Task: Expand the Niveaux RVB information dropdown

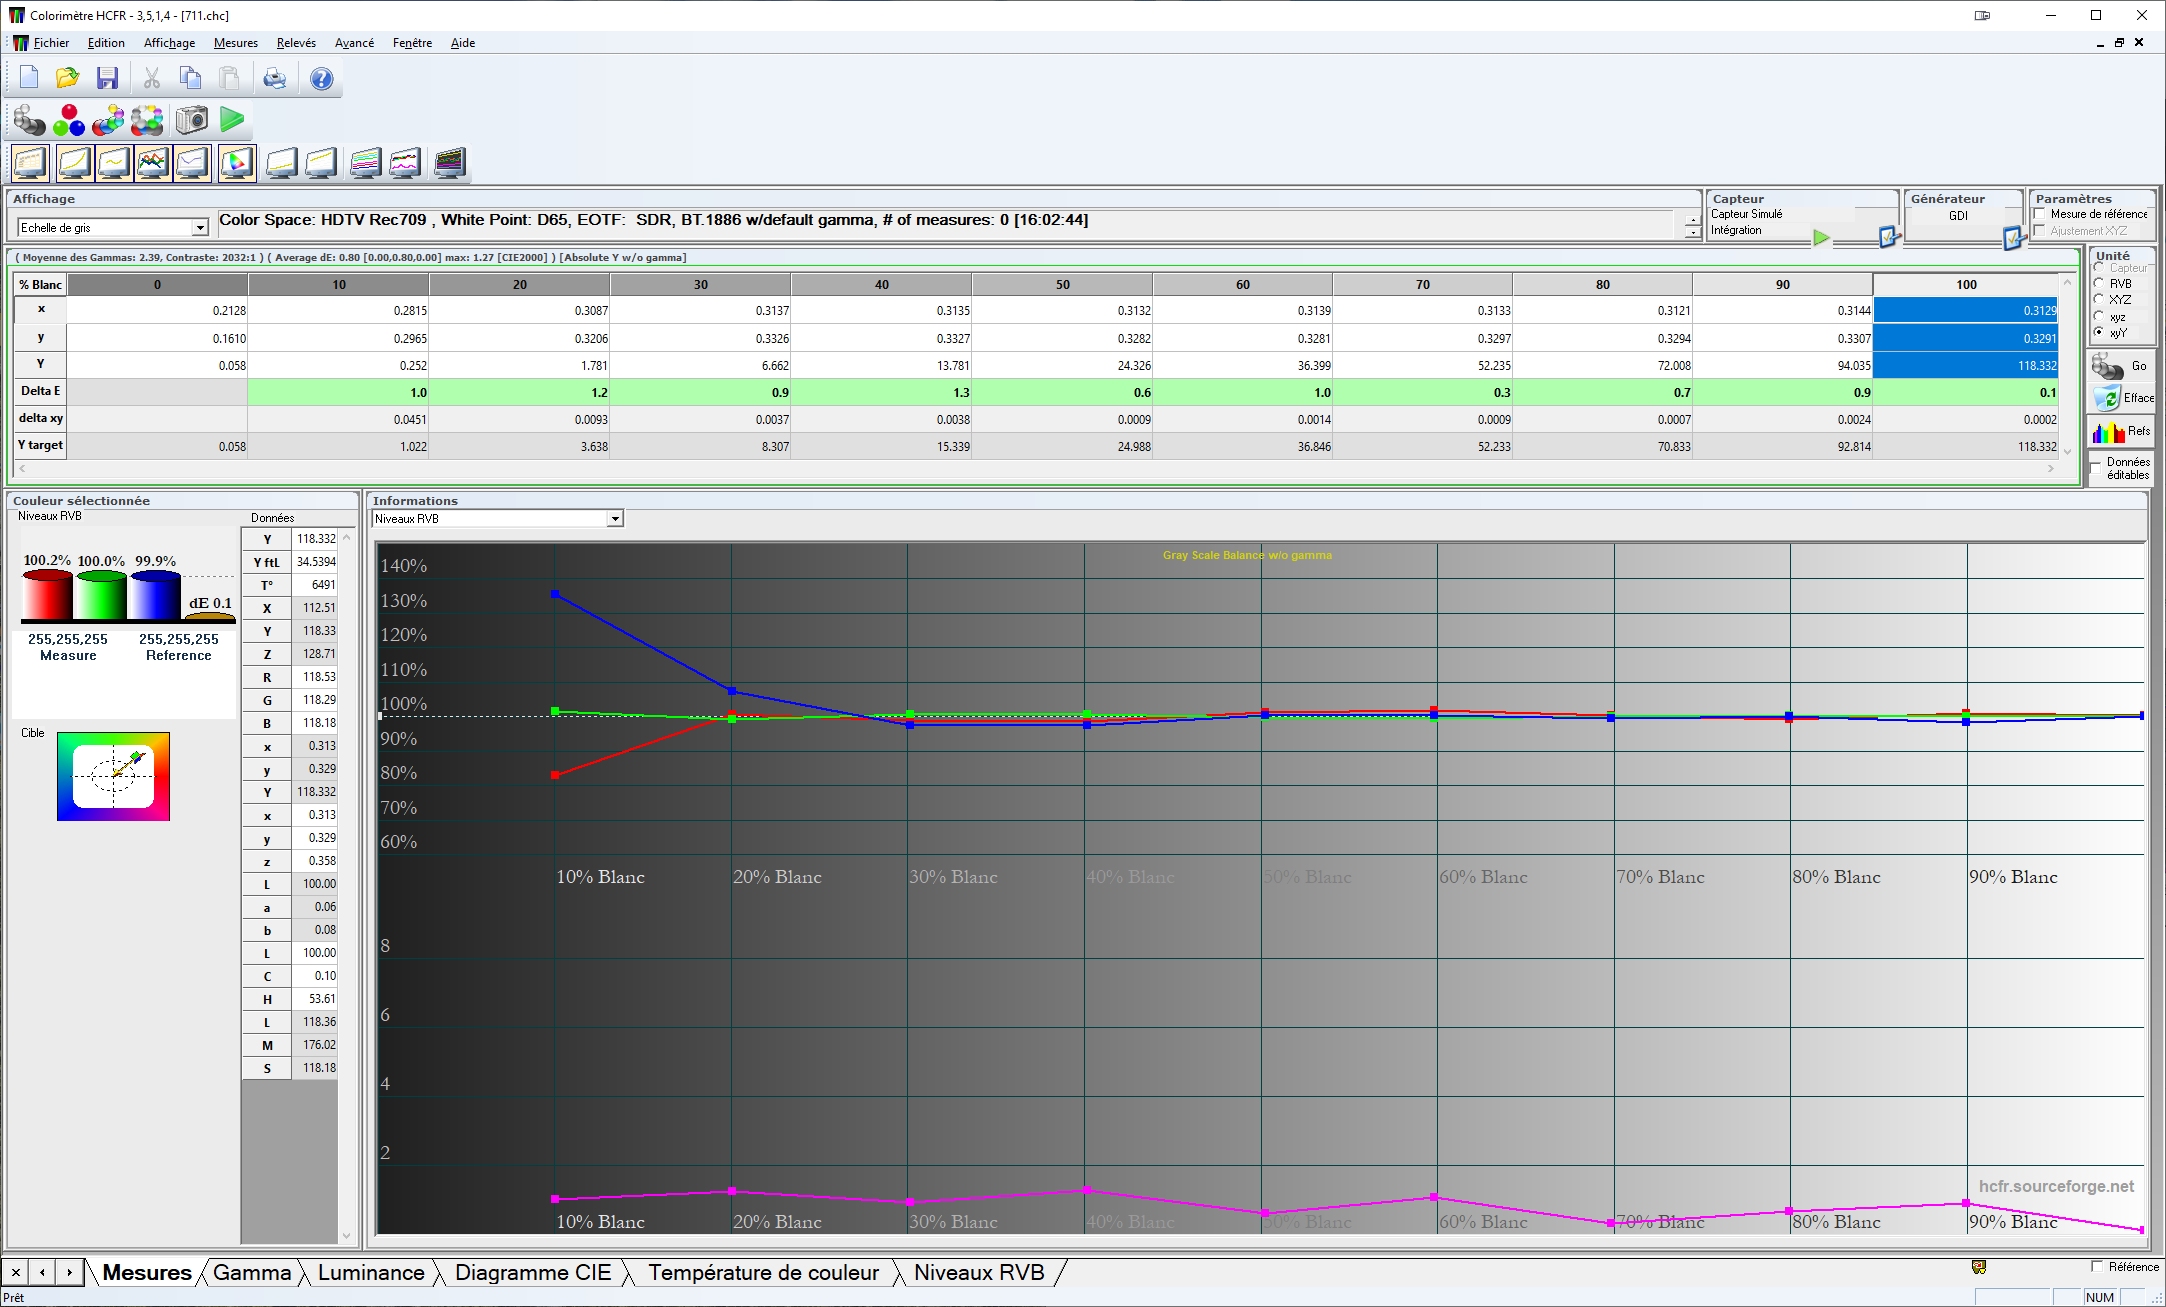Action: click(615, 518)
